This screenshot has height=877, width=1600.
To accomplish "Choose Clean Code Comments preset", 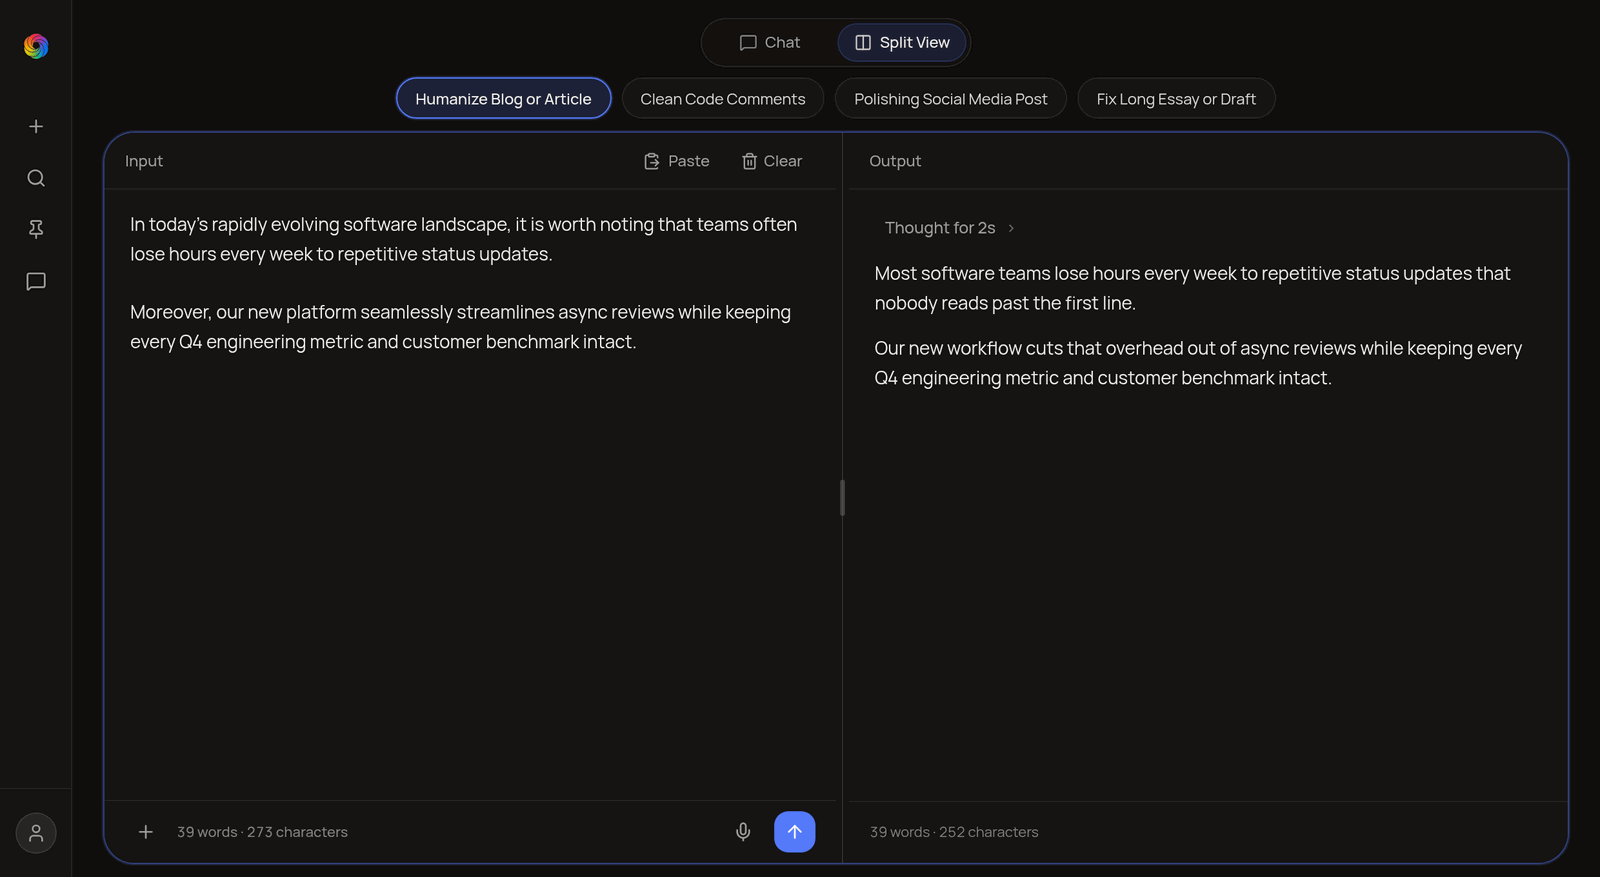I will coord(723,99).
